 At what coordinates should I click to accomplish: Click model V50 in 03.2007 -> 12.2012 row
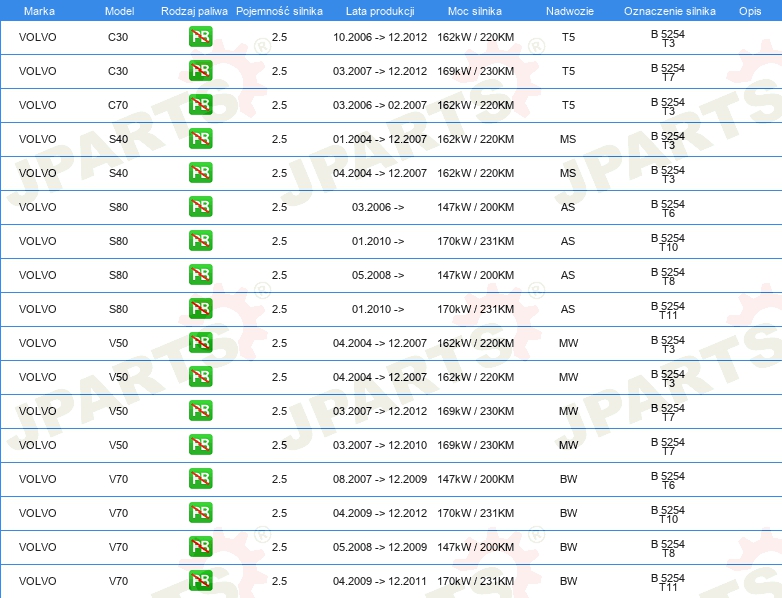[x=119, y=411]
